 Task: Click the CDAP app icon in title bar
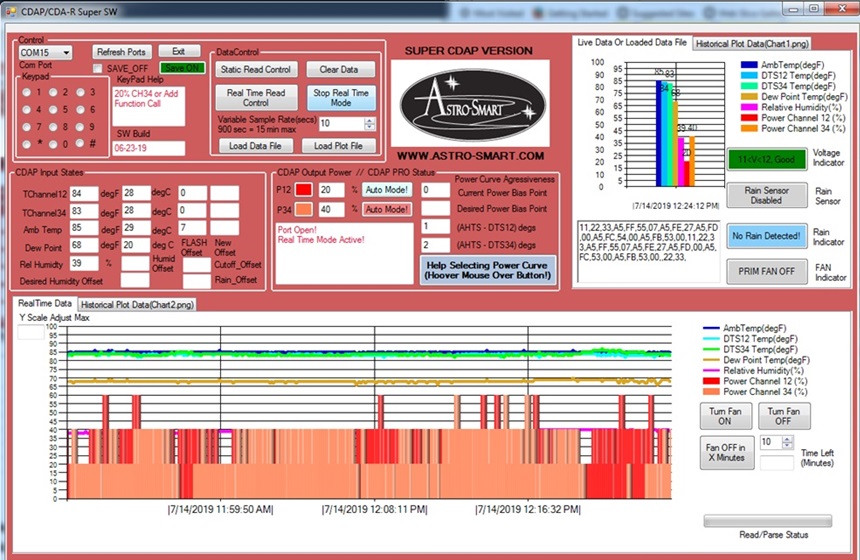coord(10,11)
